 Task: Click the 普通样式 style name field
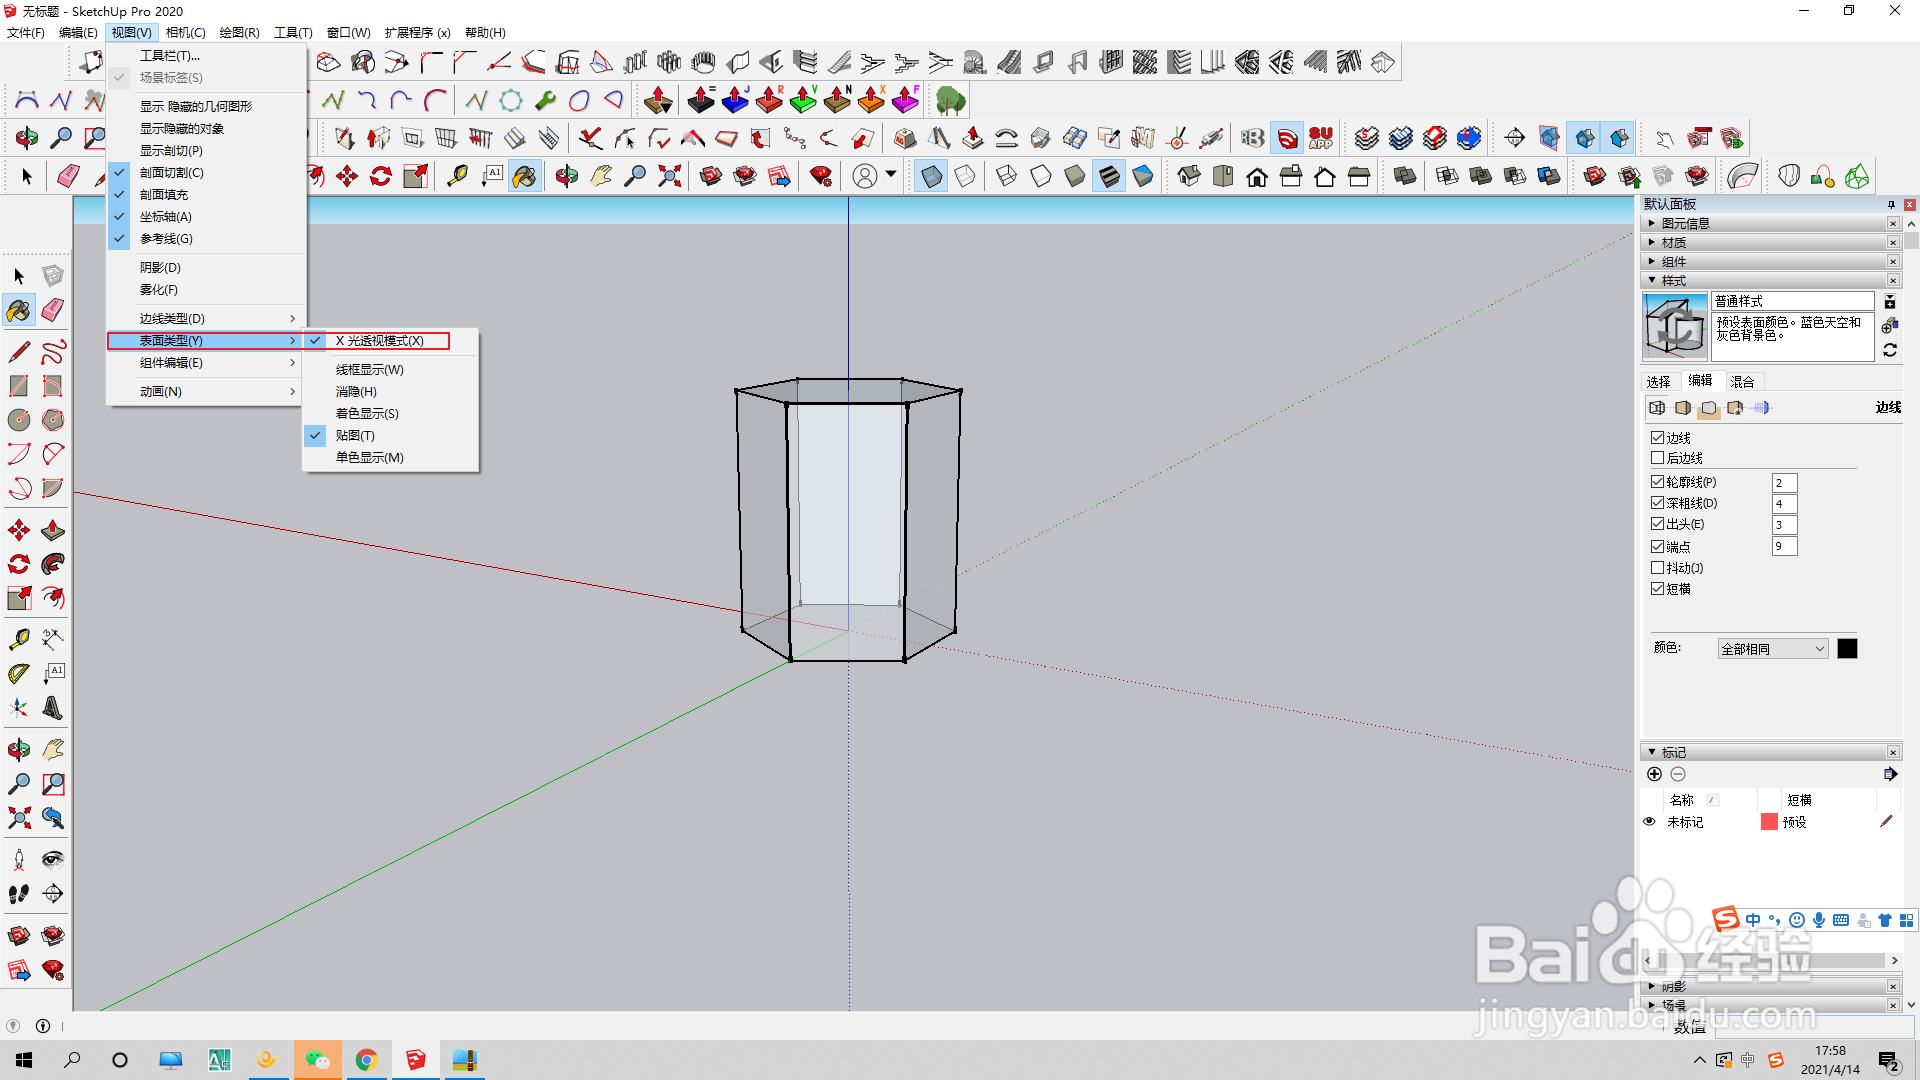pos(1793,301)
